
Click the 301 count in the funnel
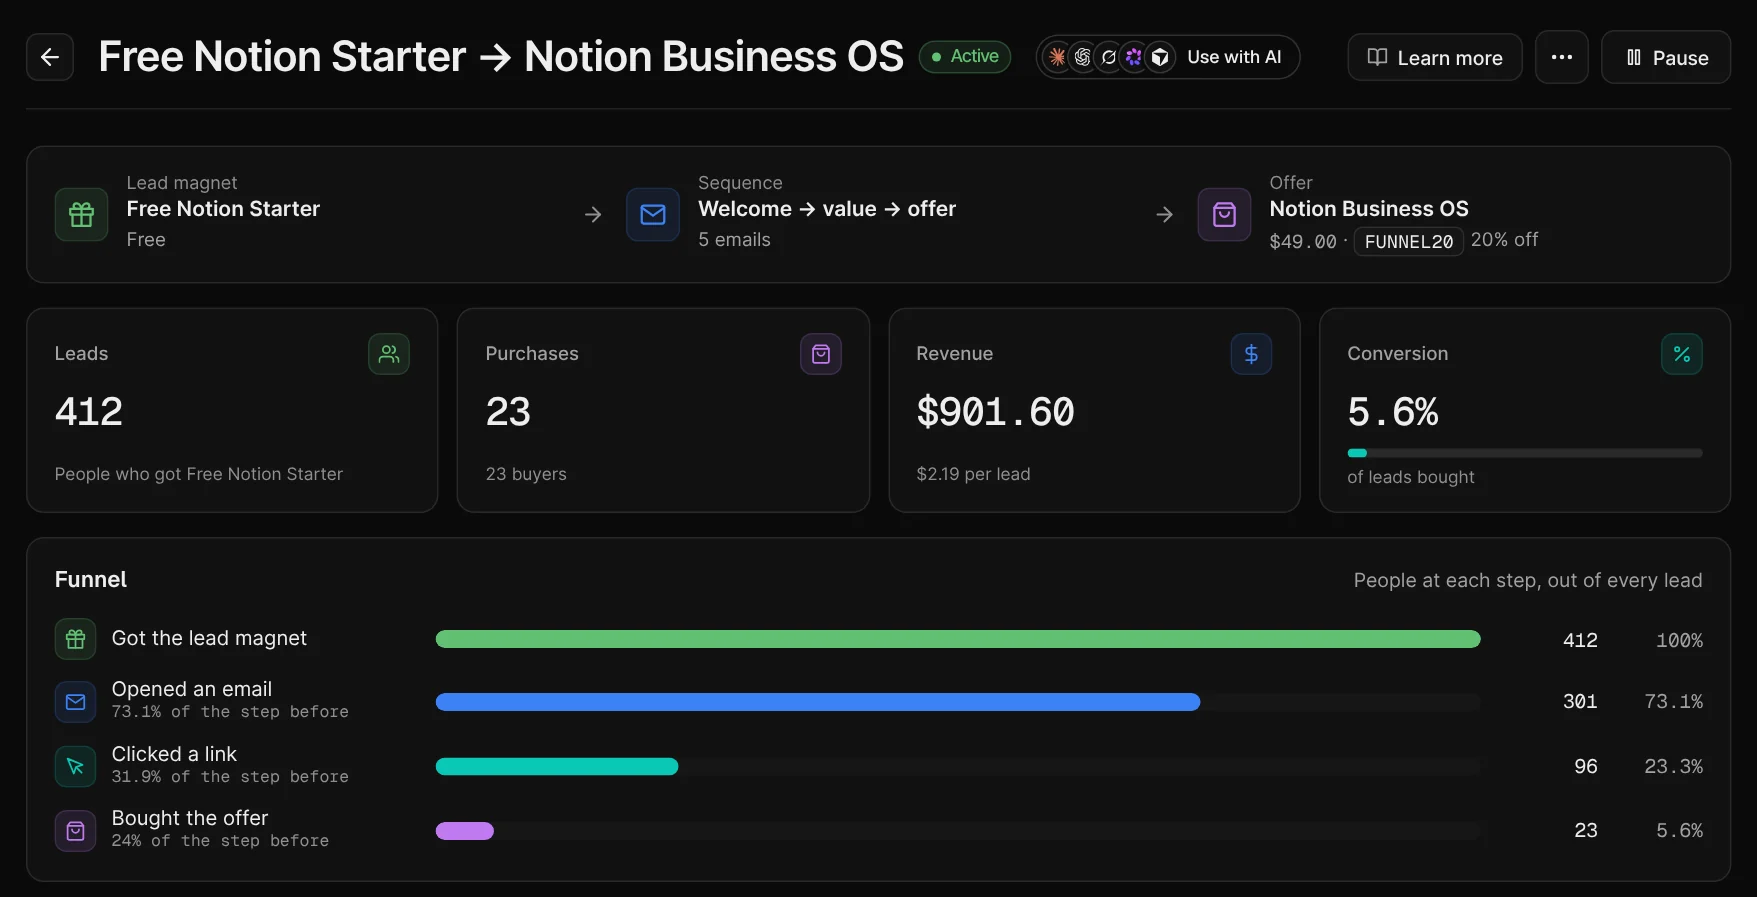point(1580,702)
